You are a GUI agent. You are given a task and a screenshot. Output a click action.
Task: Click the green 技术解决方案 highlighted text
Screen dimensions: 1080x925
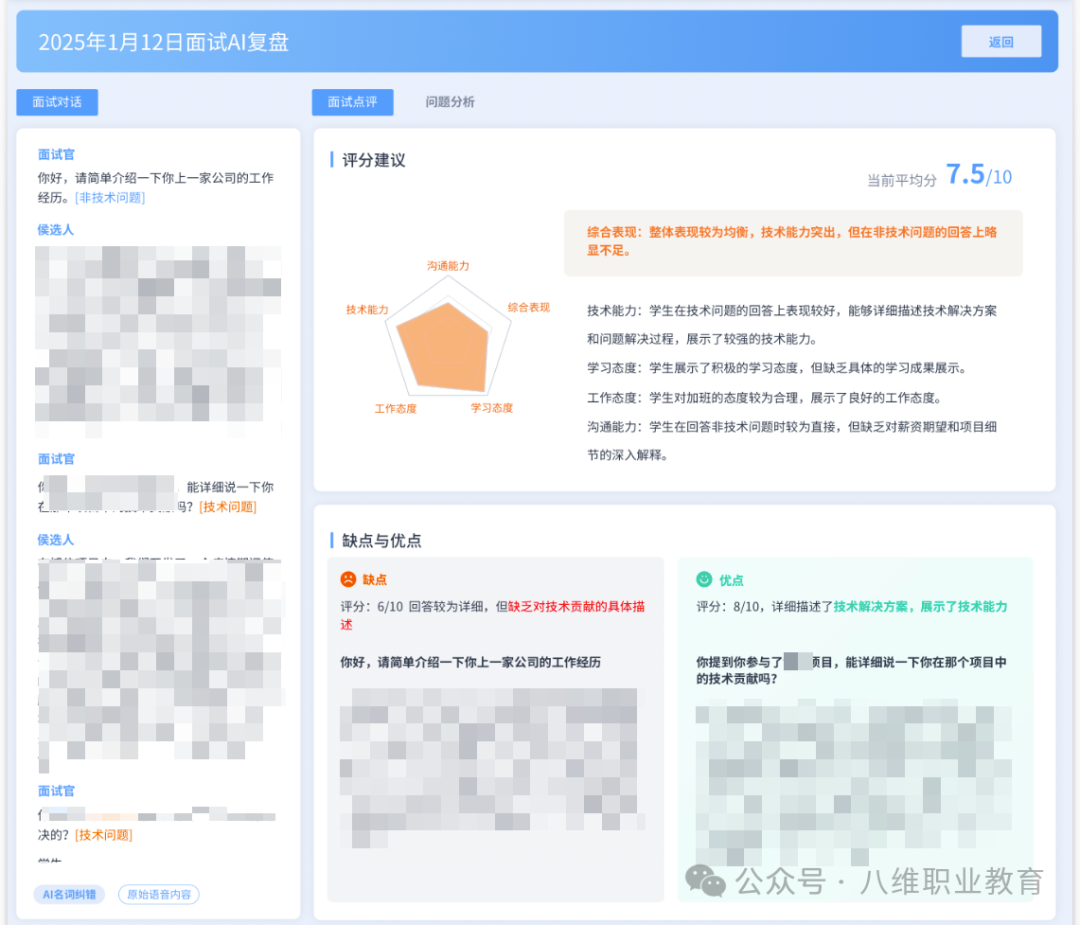coord(874,606)
